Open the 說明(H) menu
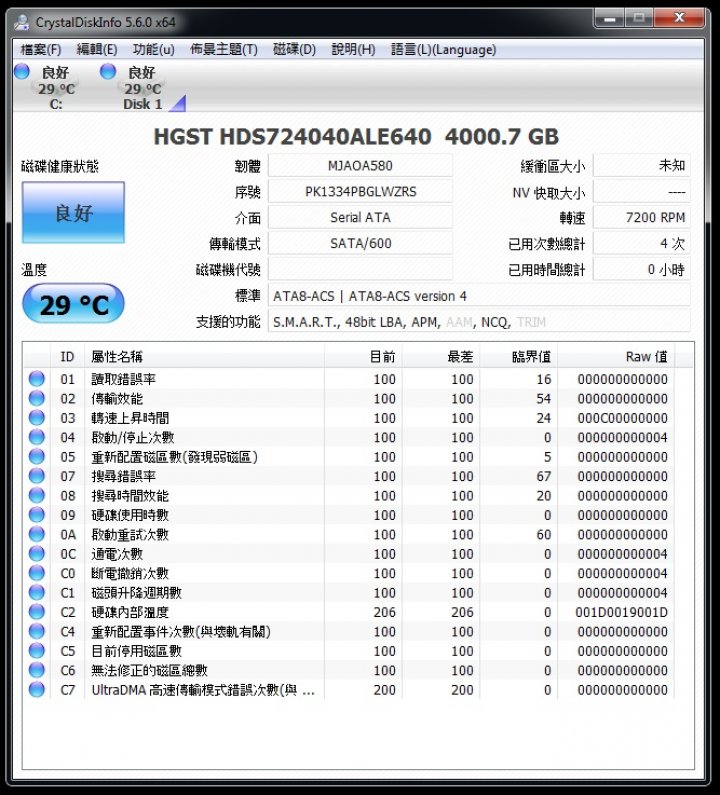The width and height of the screenshot is (720, 795). coord(353,49)
